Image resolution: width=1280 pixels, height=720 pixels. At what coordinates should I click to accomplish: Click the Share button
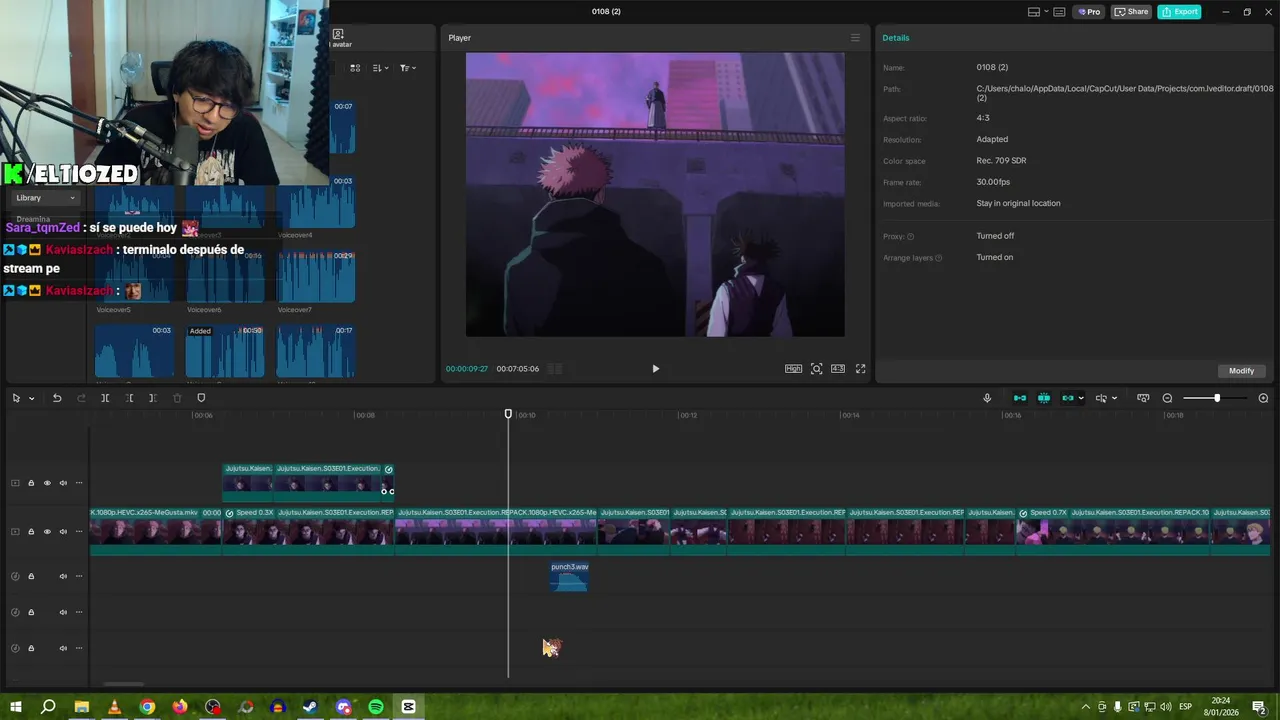tap(1132, 12)
